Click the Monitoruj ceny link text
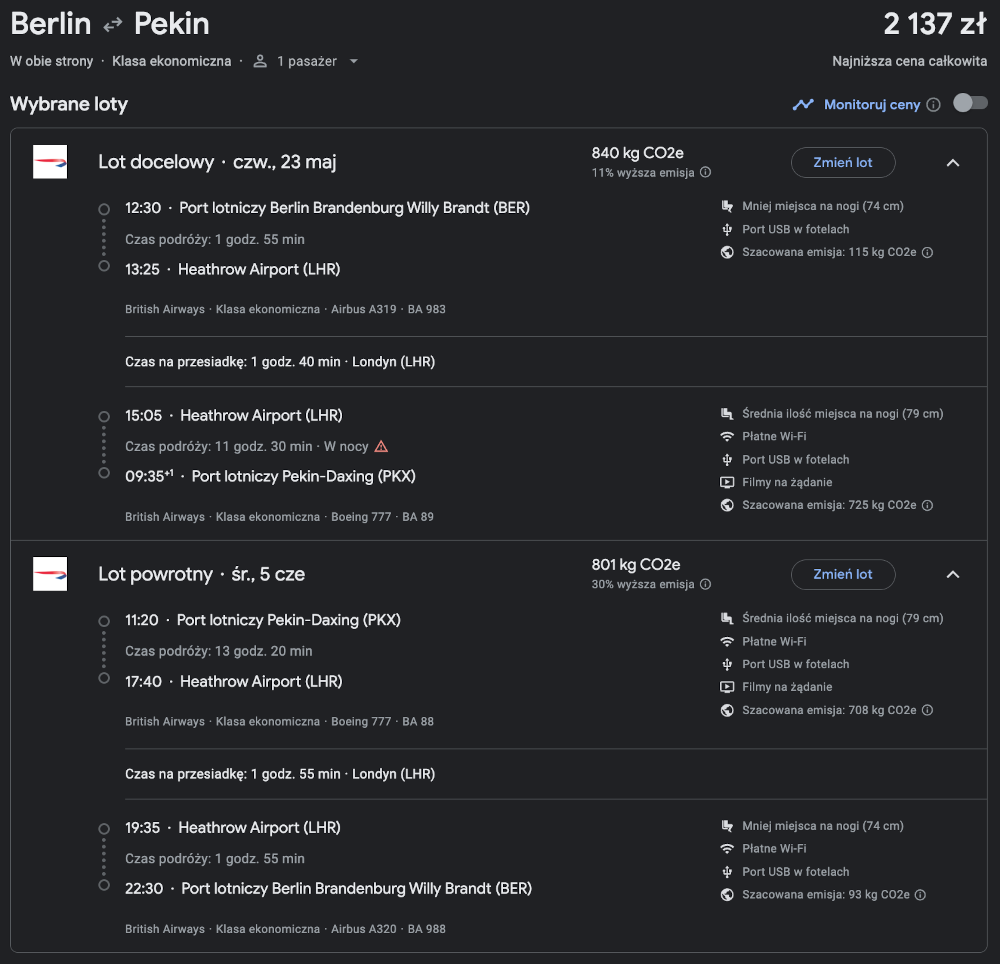This screenshot has width=1000, height=964. click(872, 105)
